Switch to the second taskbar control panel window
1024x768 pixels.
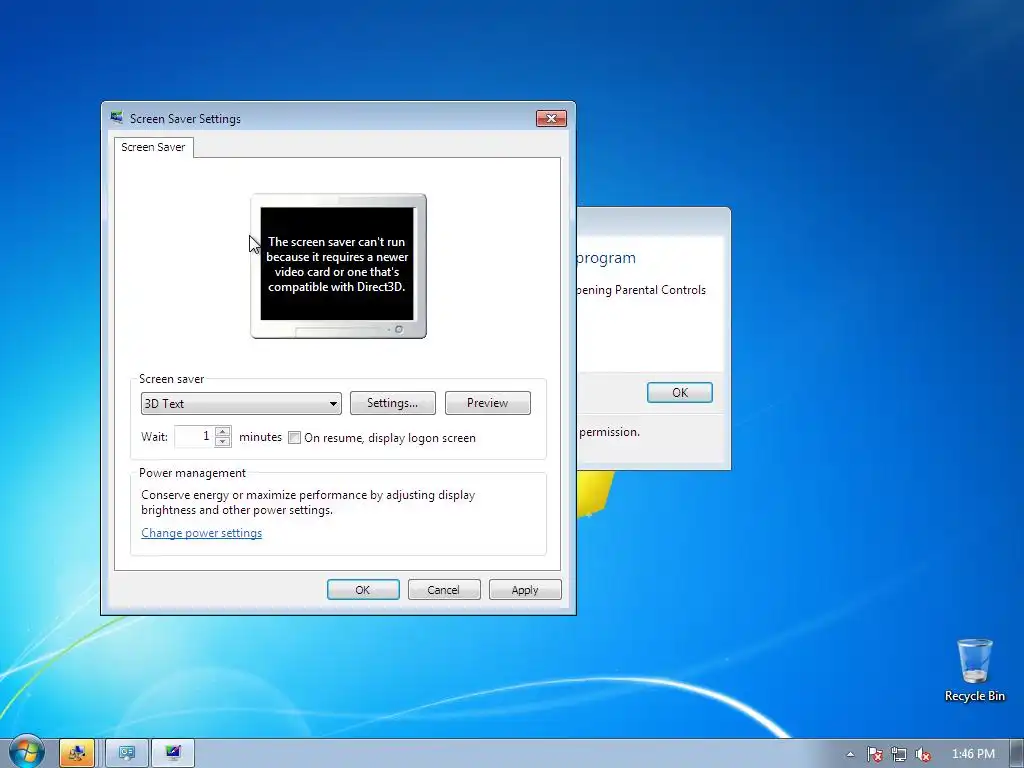pos(127,753)
